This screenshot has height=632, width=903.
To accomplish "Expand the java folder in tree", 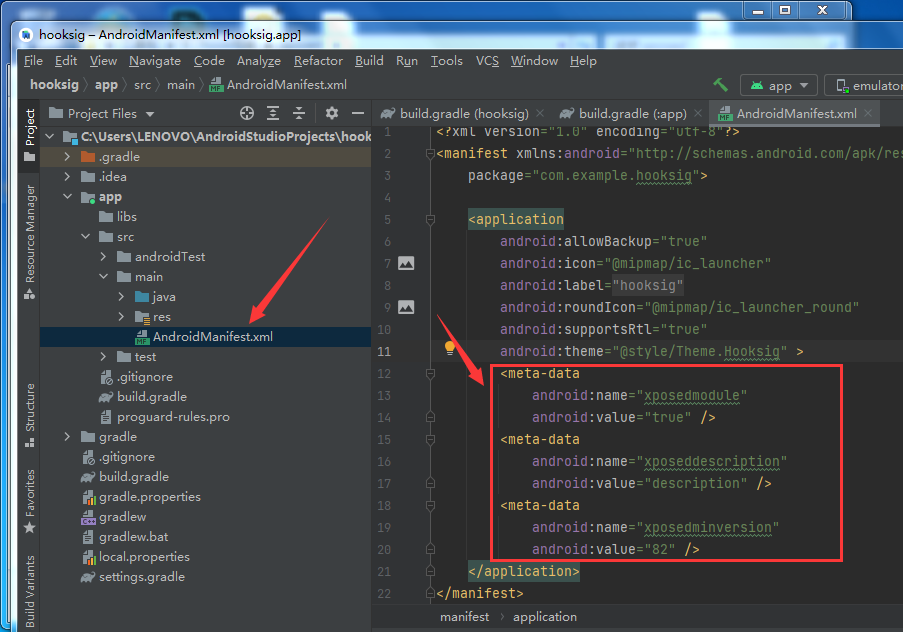I will pos(122,297).
